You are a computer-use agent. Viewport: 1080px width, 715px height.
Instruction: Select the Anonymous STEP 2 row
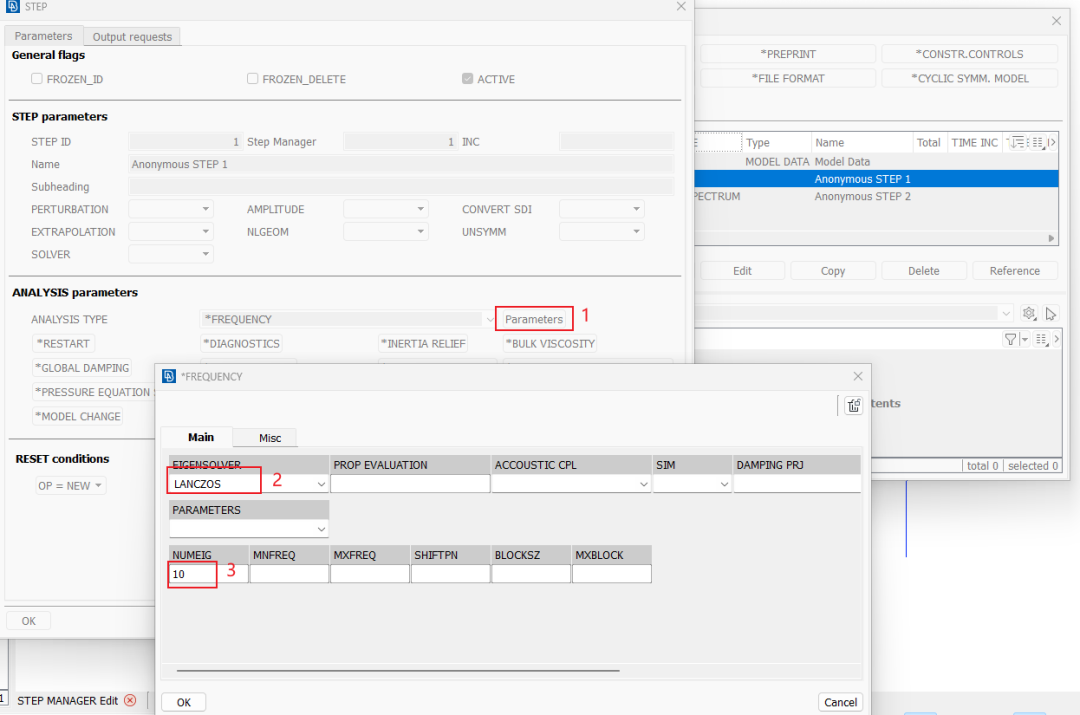(876, 196)
